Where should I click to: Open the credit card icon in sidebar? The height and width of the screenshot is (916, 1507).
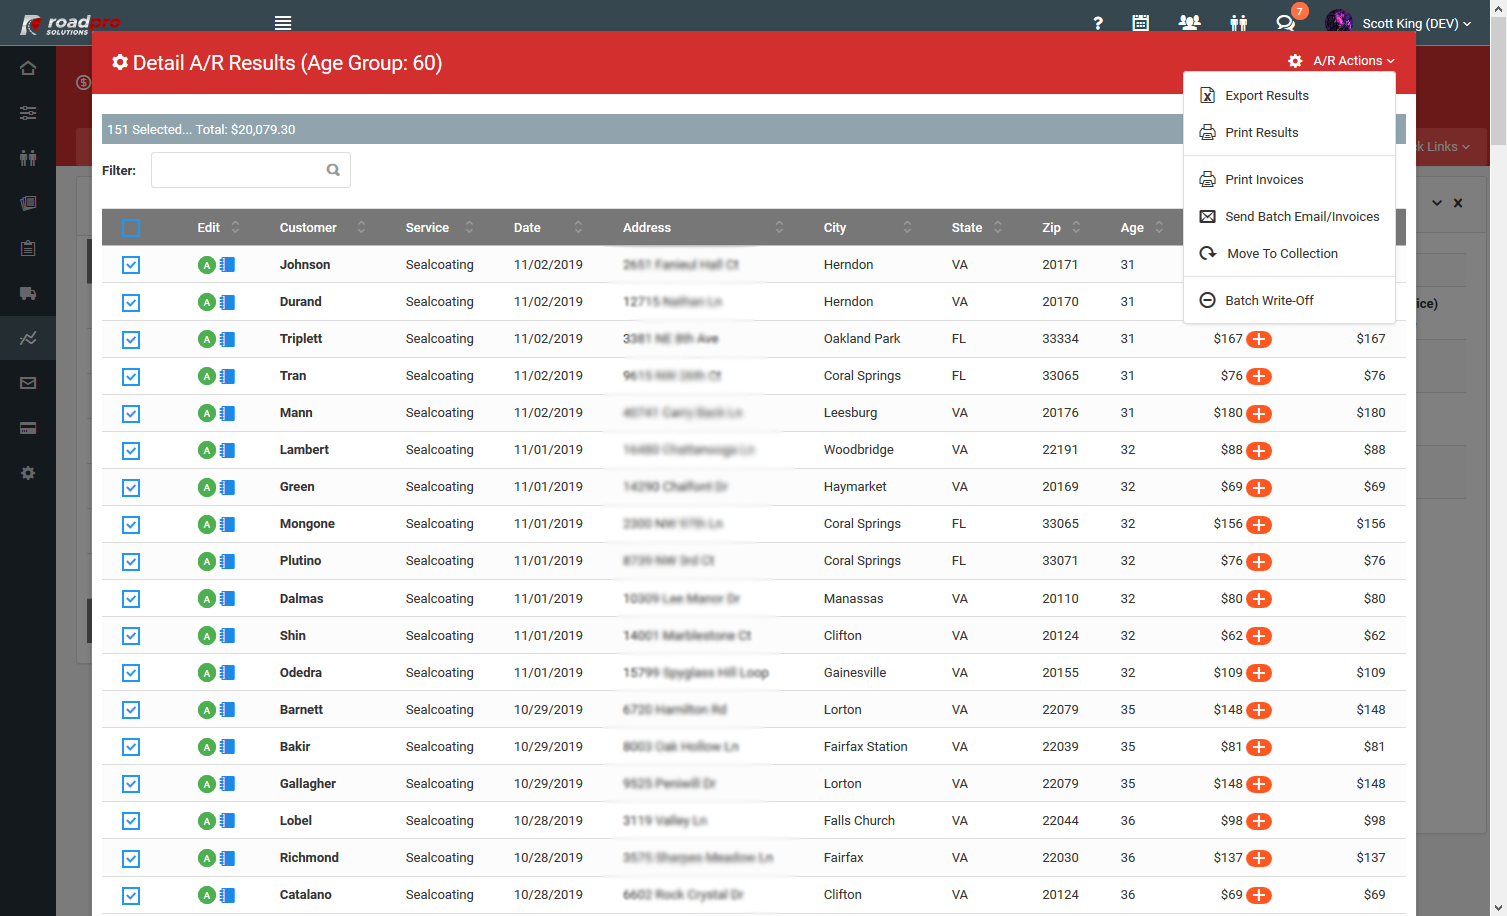pyautogui.click(x=28, y=428)
